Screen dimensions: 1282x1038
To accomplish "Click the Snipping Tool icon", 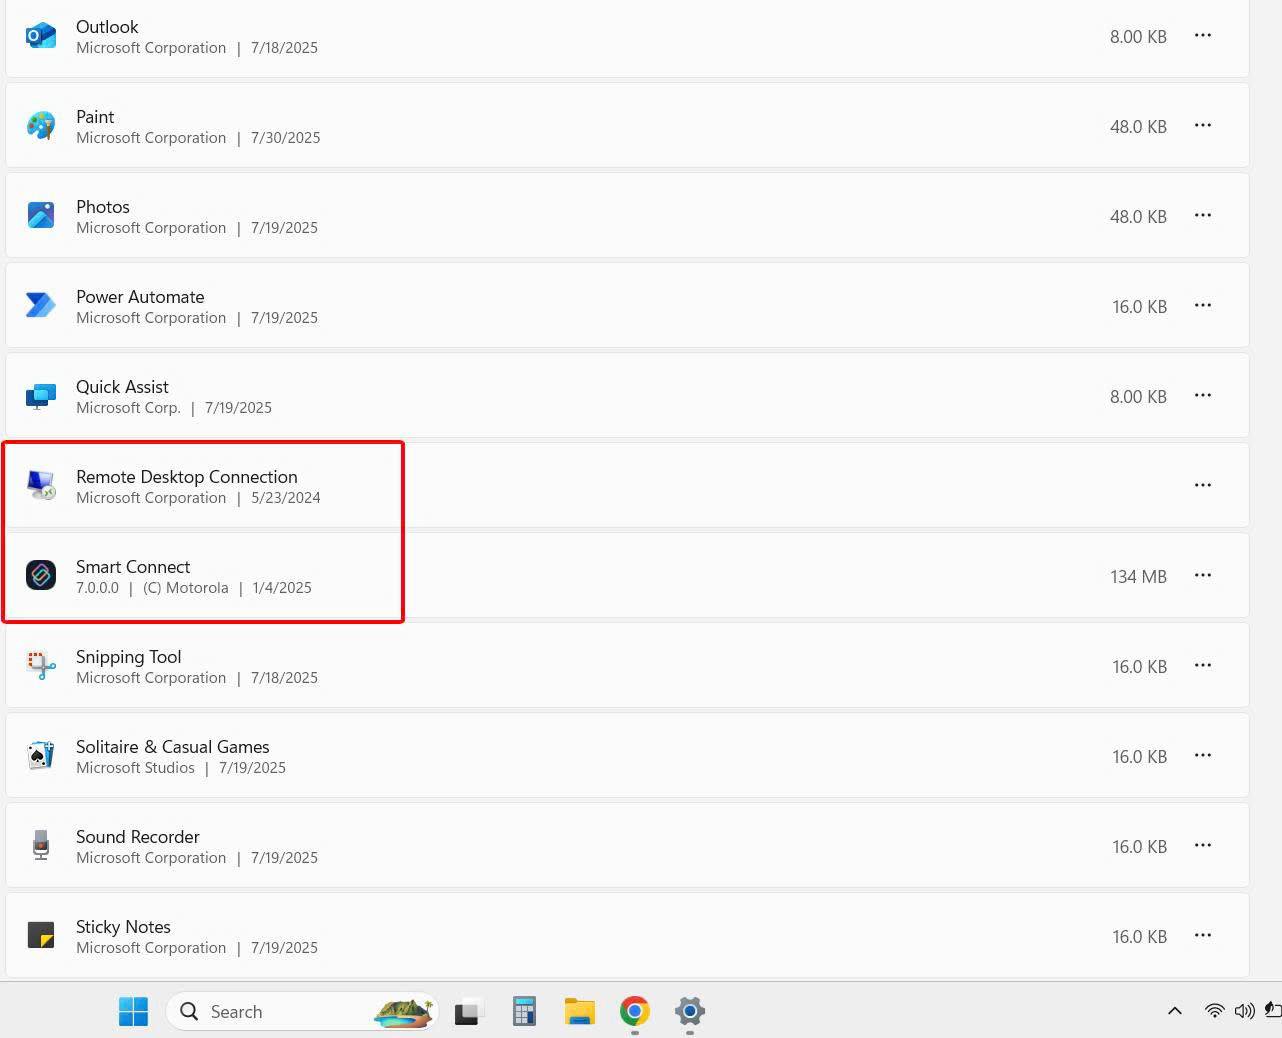I will (x=41, y=666).
